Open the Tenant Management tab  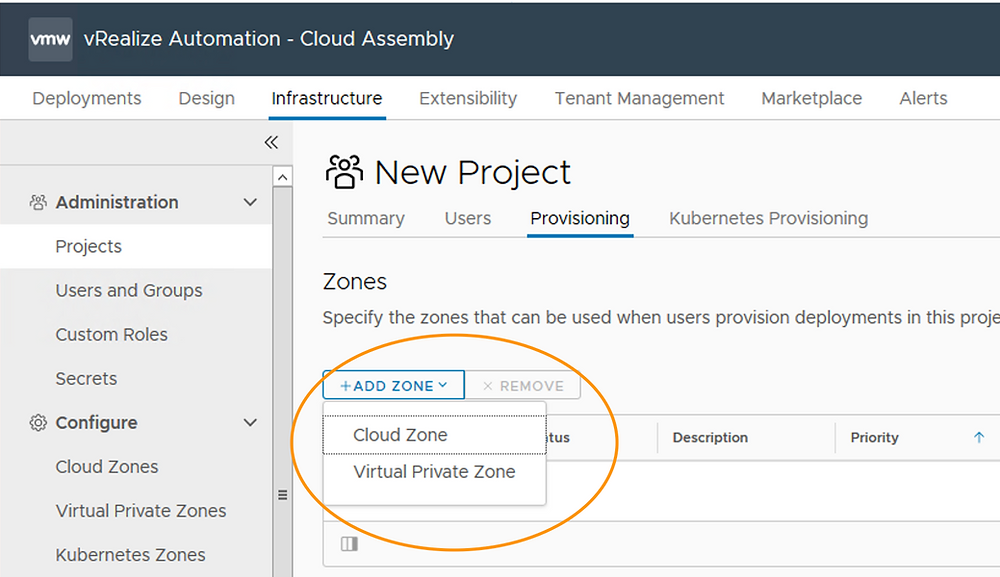tap(639, 98)
